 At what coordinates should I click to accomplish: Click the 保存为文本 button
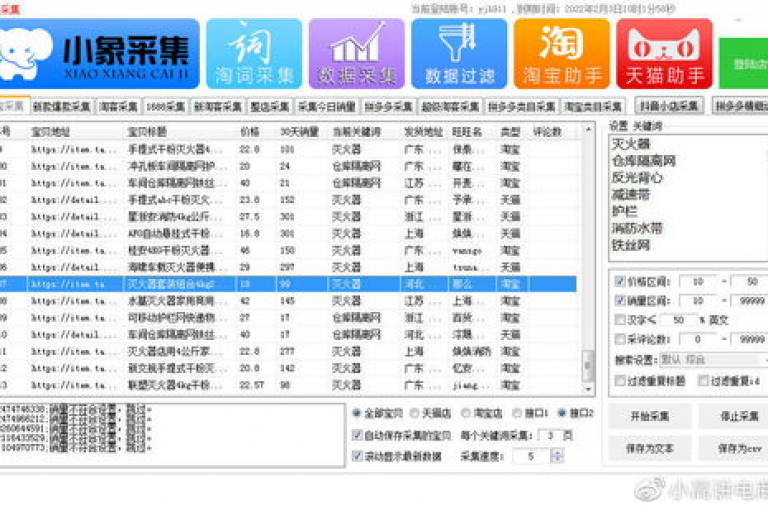coord(649,448)
